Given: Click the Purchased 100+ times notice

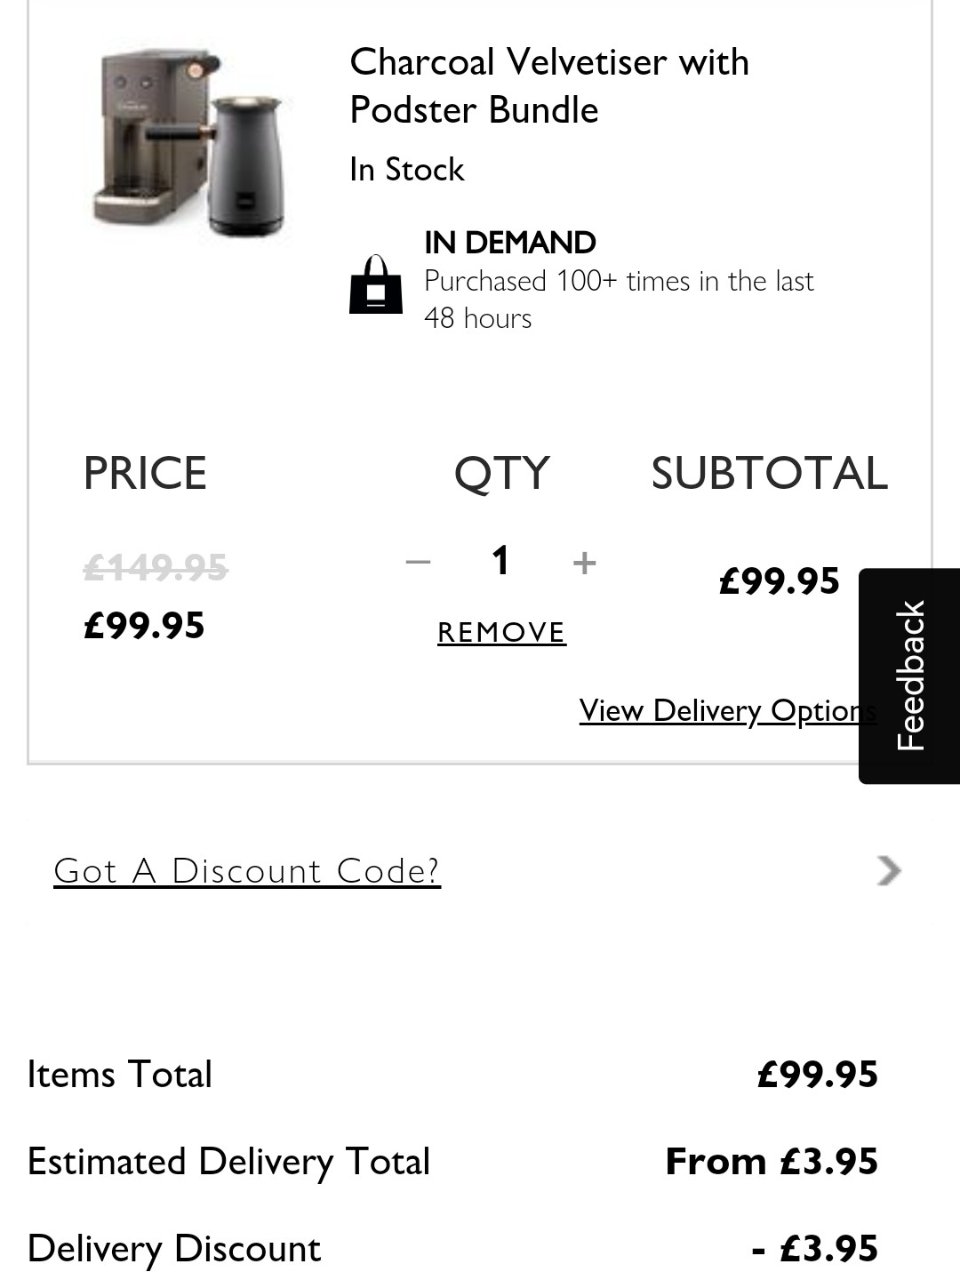Looking at the screenshot, I should click(x=618, y=299).
